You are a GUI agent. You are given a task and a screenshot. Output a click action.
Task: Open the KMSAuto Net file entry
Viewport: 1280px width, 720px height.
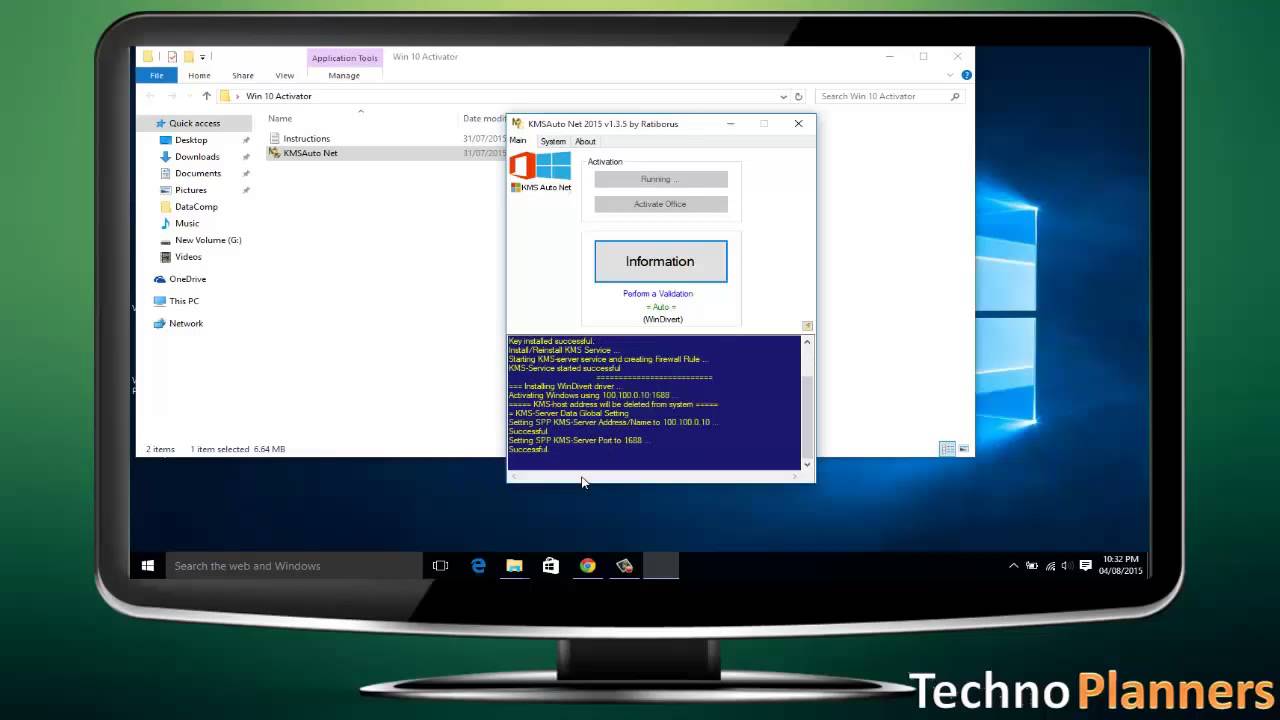coord(310,153)
